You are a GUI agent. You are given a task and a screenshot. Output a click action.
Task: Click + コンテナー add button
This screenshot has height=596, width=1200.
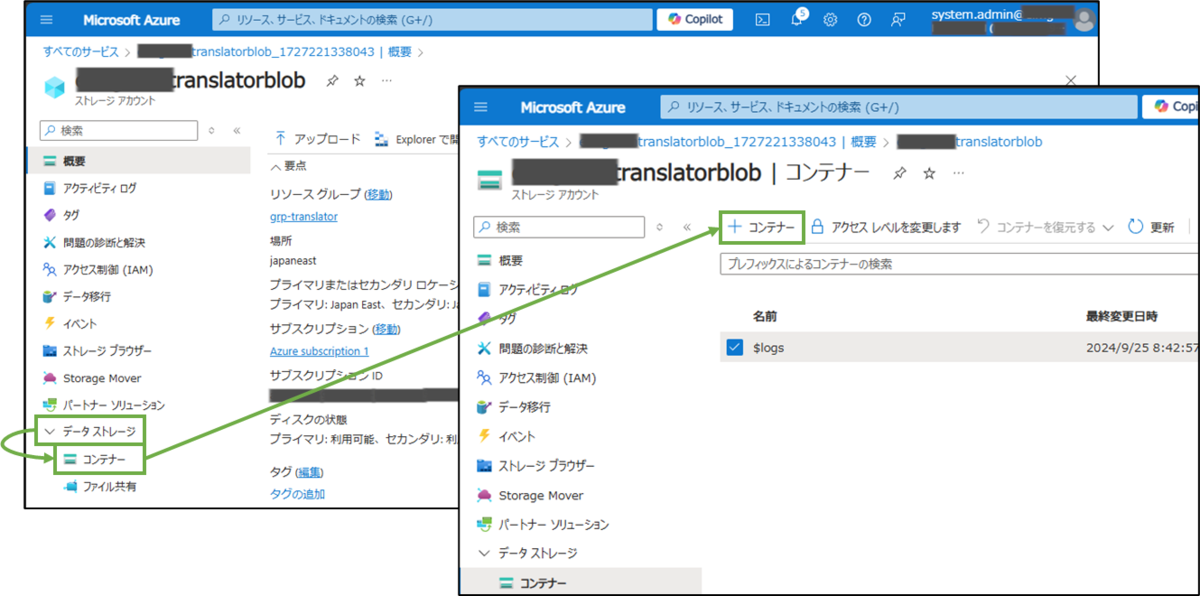coord(762,227)
